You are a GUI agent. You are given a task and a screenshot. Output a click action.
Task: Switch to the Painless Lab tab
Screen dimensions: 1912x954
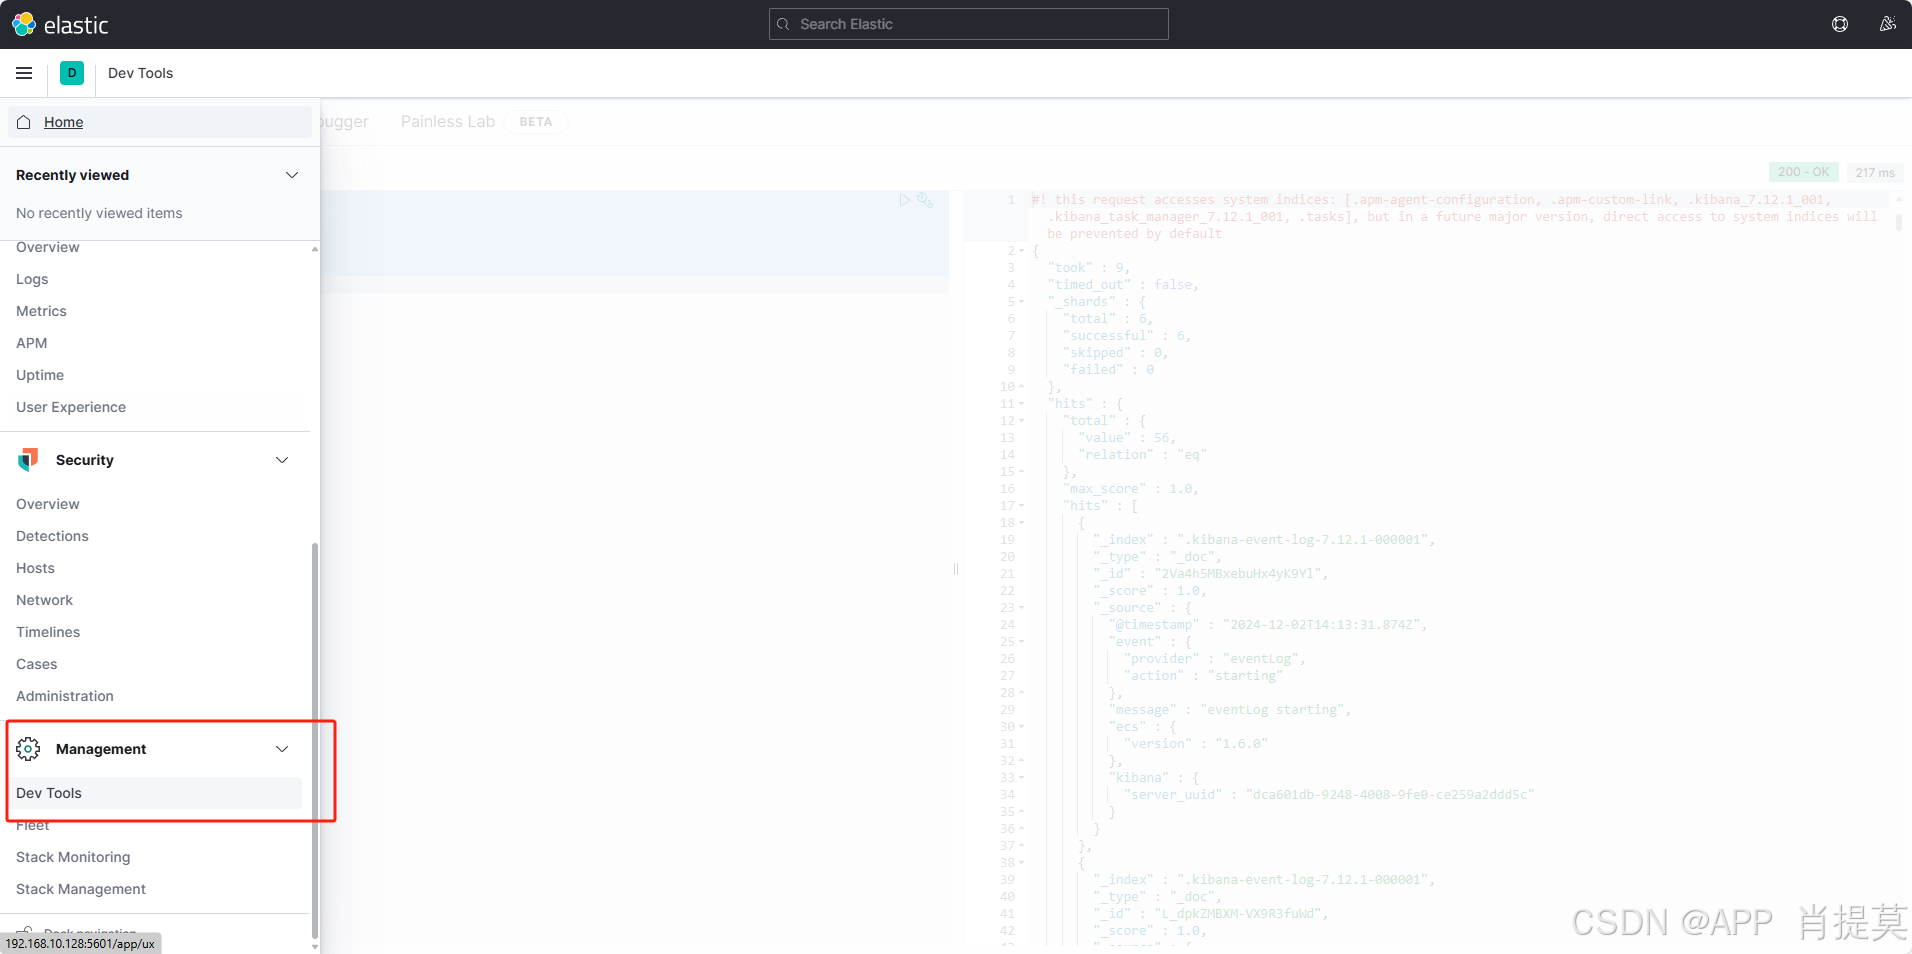pyautogui.click(x=448, y=121)
